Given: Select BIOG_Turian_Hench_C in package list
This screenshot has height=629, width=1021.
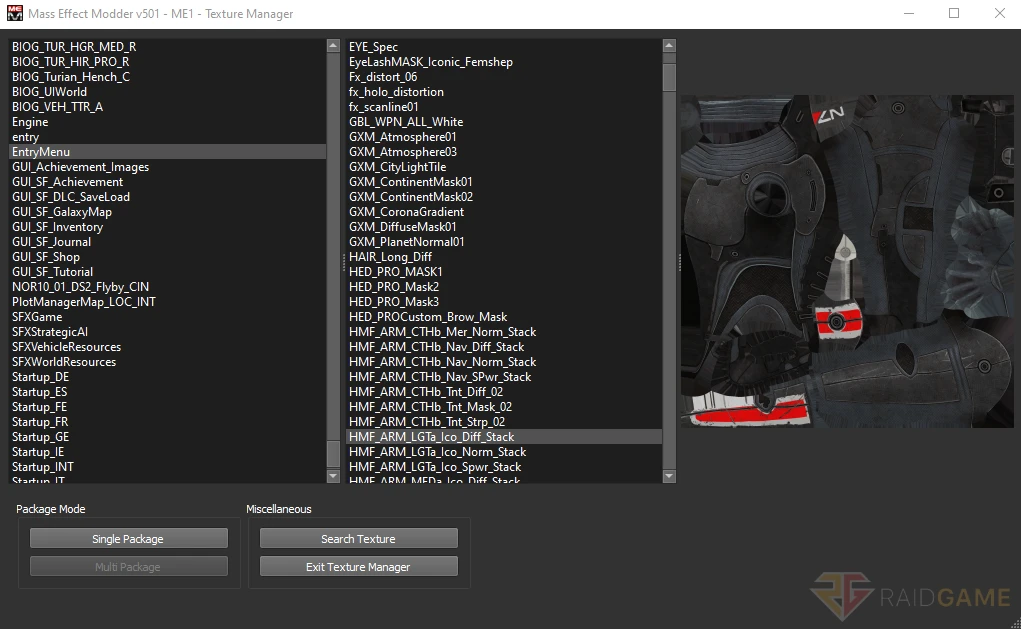Looking at the screenshot, I should point(167,77).
